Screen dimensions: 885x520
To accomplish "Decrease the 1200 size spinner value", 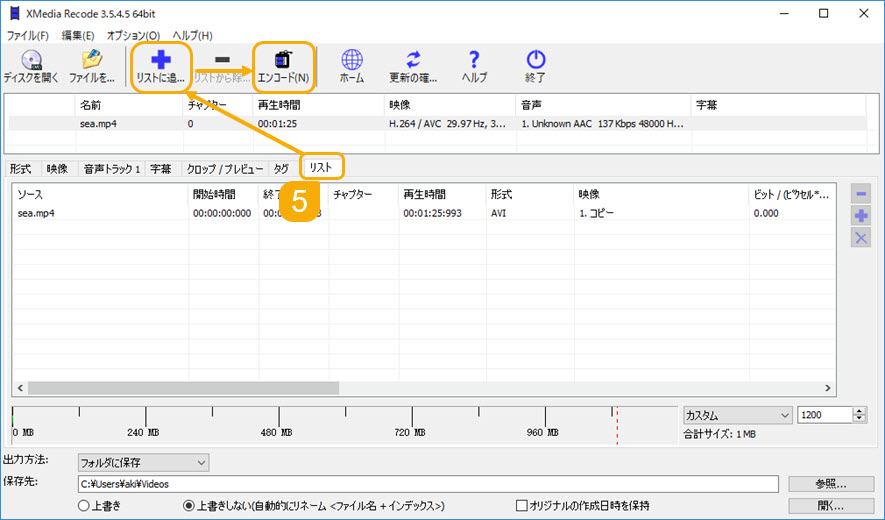I will (859, 419).
